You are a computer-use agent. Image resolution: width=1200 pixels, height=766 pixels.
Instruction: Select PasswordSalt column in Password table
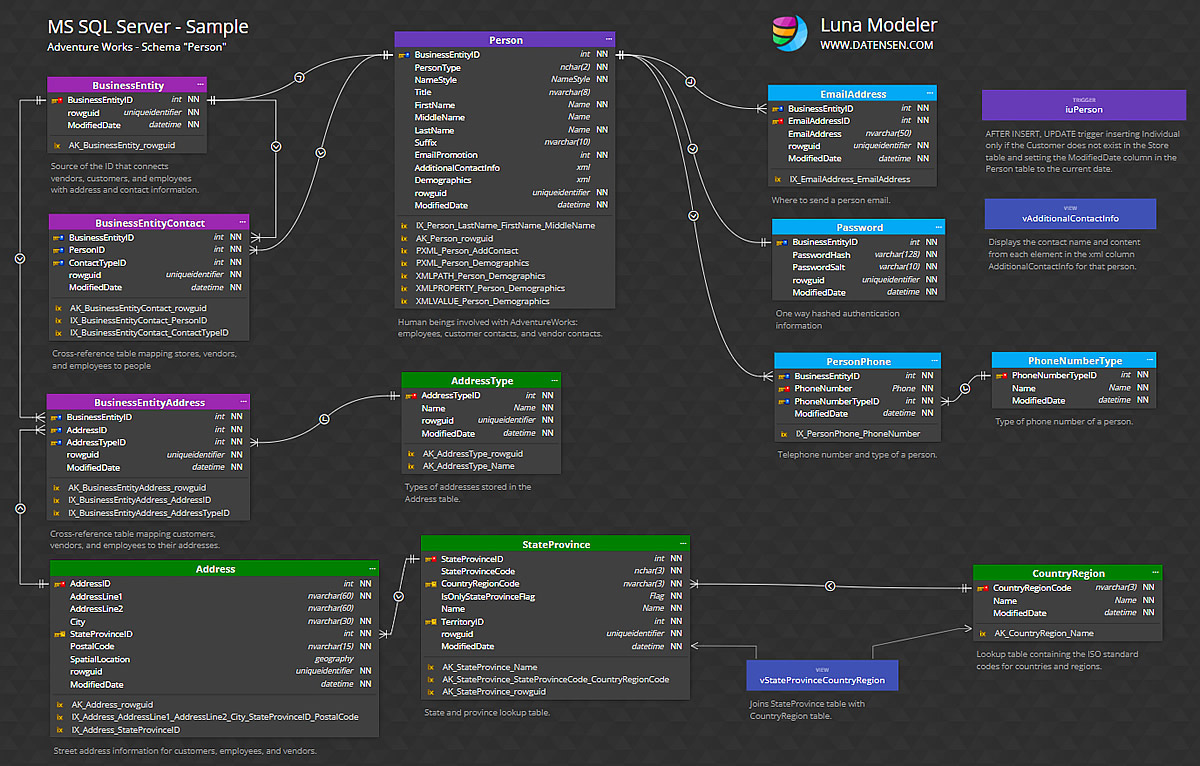coord(858,267)
